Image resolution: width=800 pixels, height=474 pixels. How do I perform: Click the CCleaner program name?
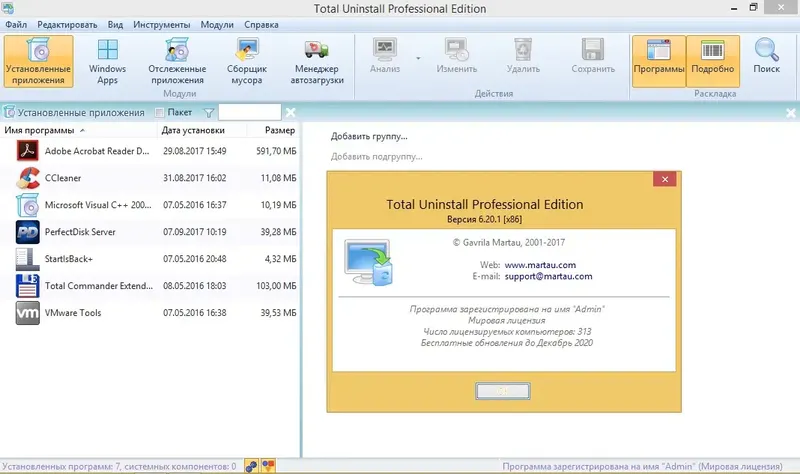coord(63,178)
